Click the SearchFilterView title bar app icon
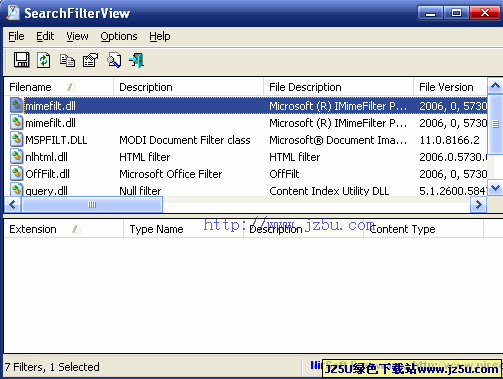 pyautogui.click(x=13, y=13)
